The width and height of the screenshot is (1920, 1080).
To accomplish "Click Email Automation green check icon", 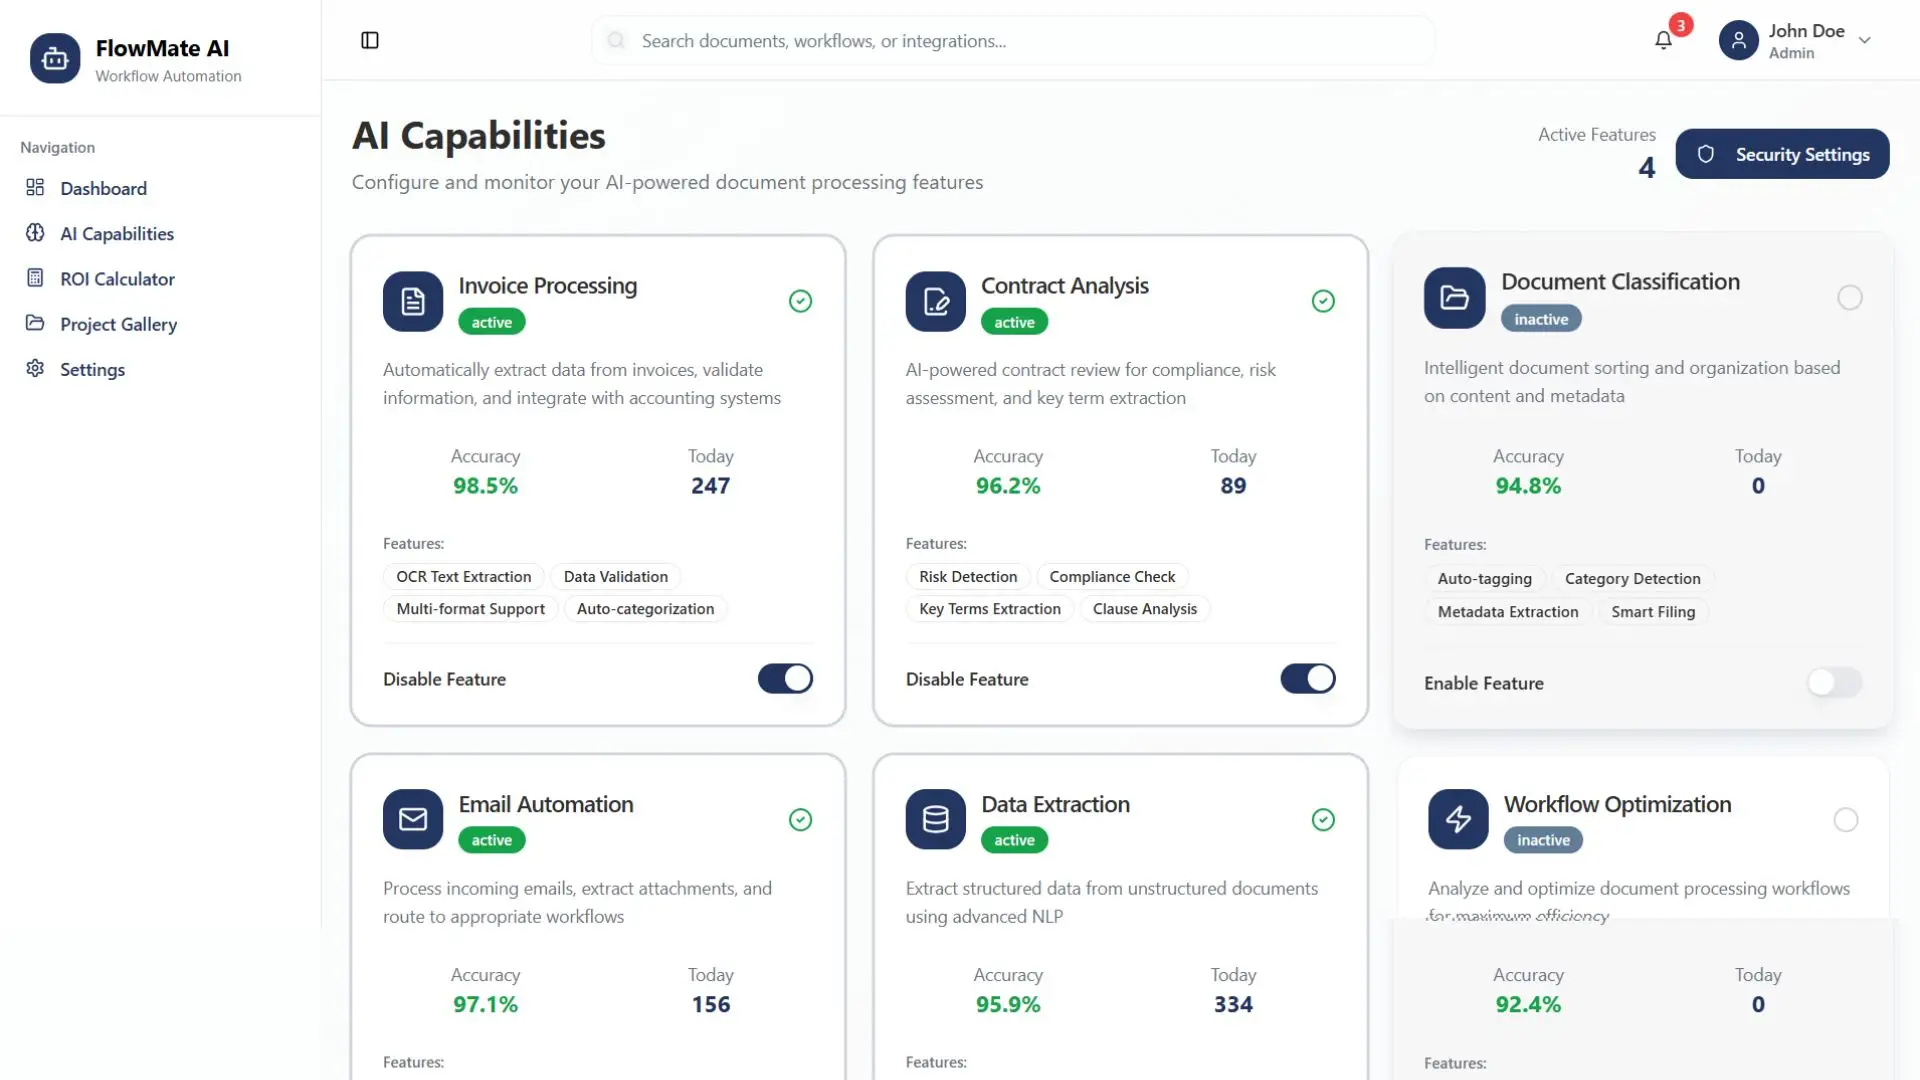I will (x=800, y=819).
